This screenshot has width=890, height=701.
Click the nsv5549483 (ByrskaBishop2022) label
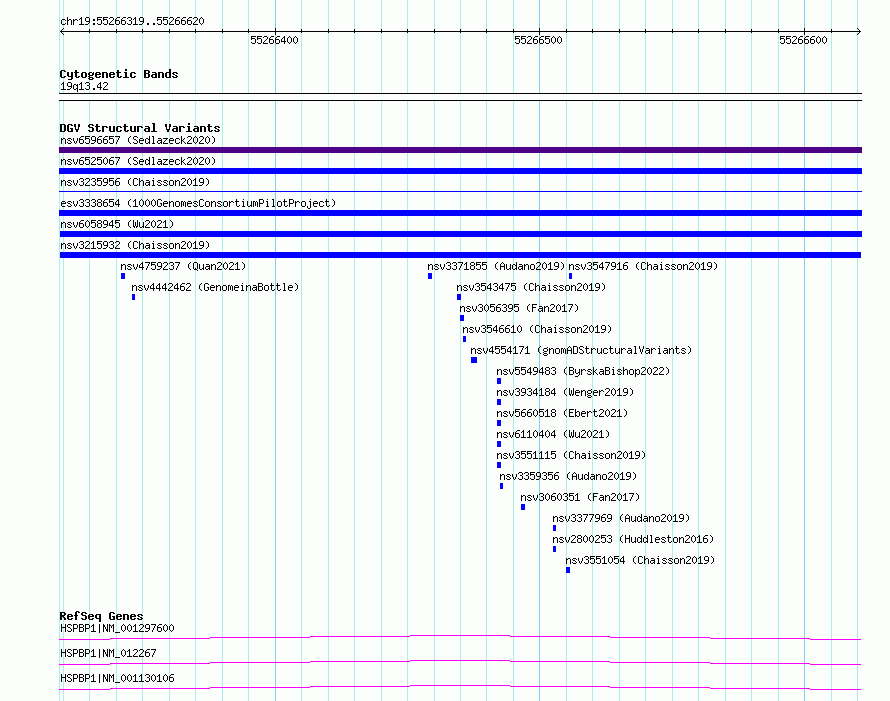[x=583, y=371]
